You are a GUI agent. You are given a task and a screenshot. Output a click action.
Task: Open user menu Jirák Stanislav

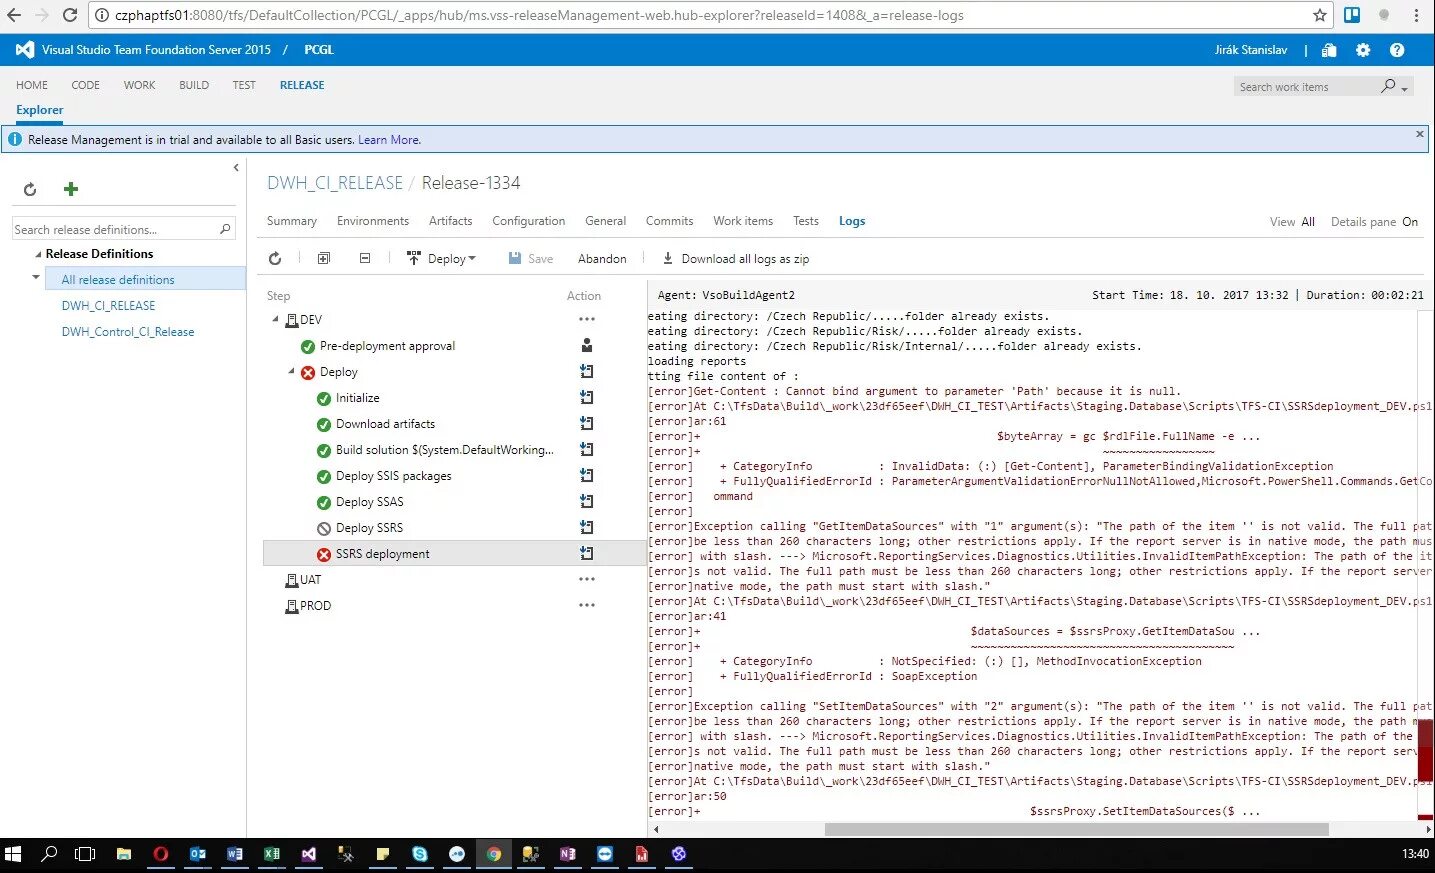tap(1251, 50)
